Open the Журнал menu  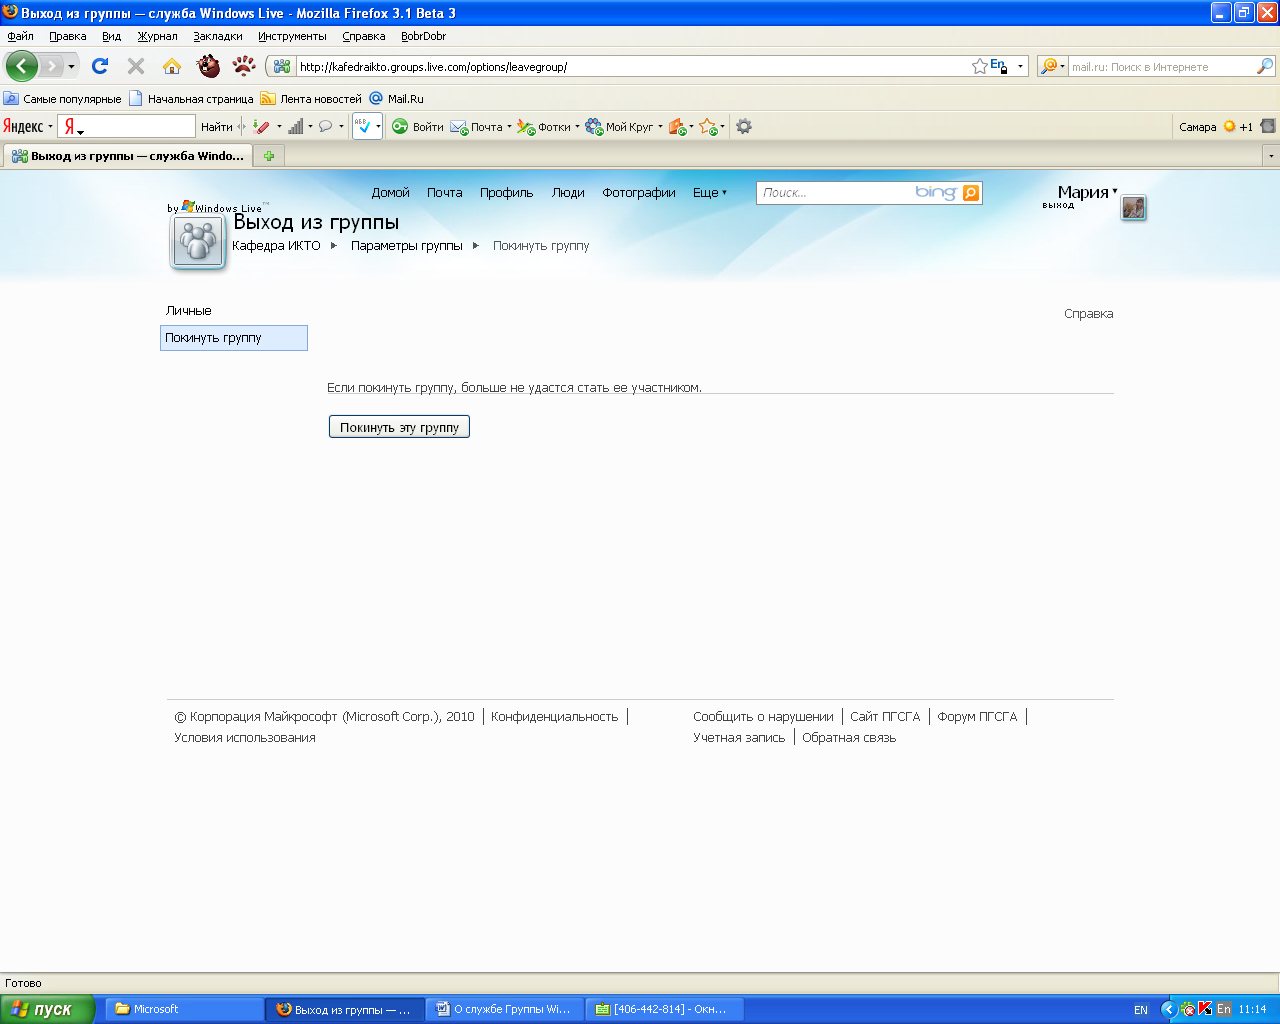[x=157, y=36]
